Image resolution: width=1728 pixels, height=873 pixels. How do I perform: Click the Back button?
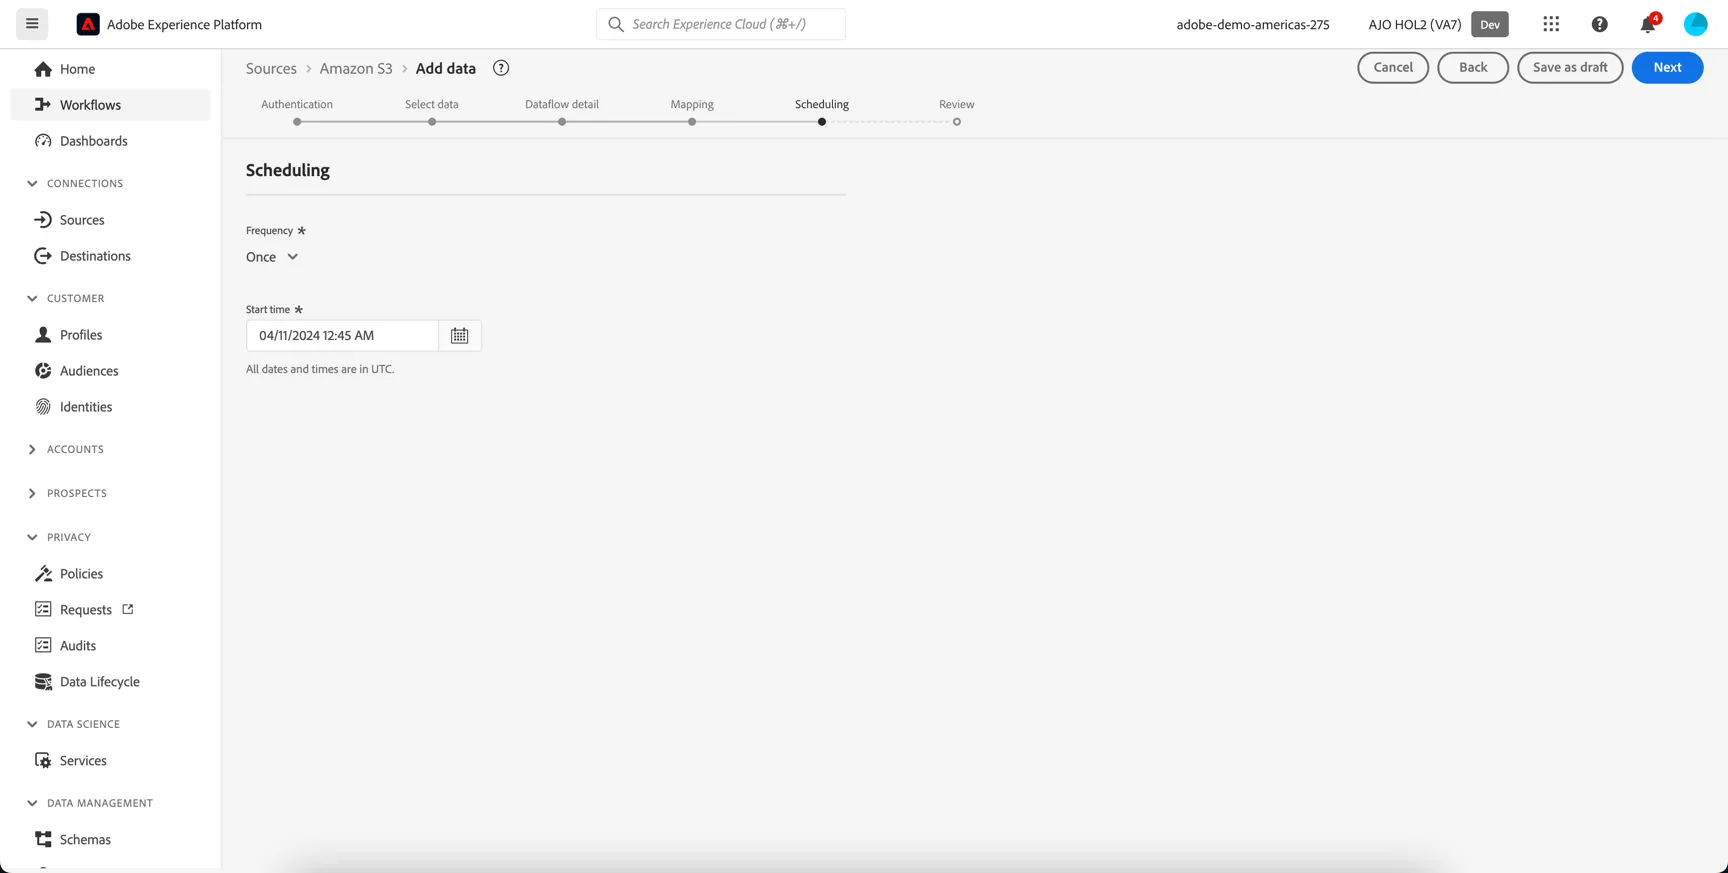point(1473,68)
